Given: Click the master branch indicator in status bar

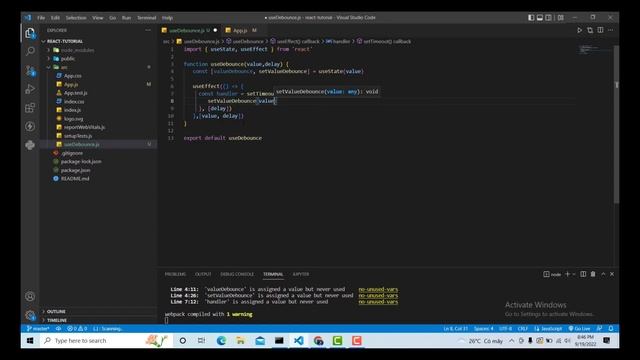Looking at the screenshot, I should point(38,329).
